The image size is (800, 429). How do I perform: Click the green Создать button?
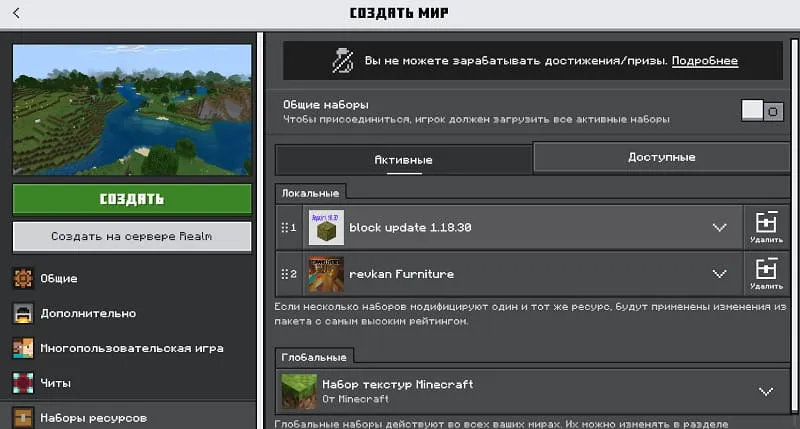pyautogui.click(x=132, y=199)
